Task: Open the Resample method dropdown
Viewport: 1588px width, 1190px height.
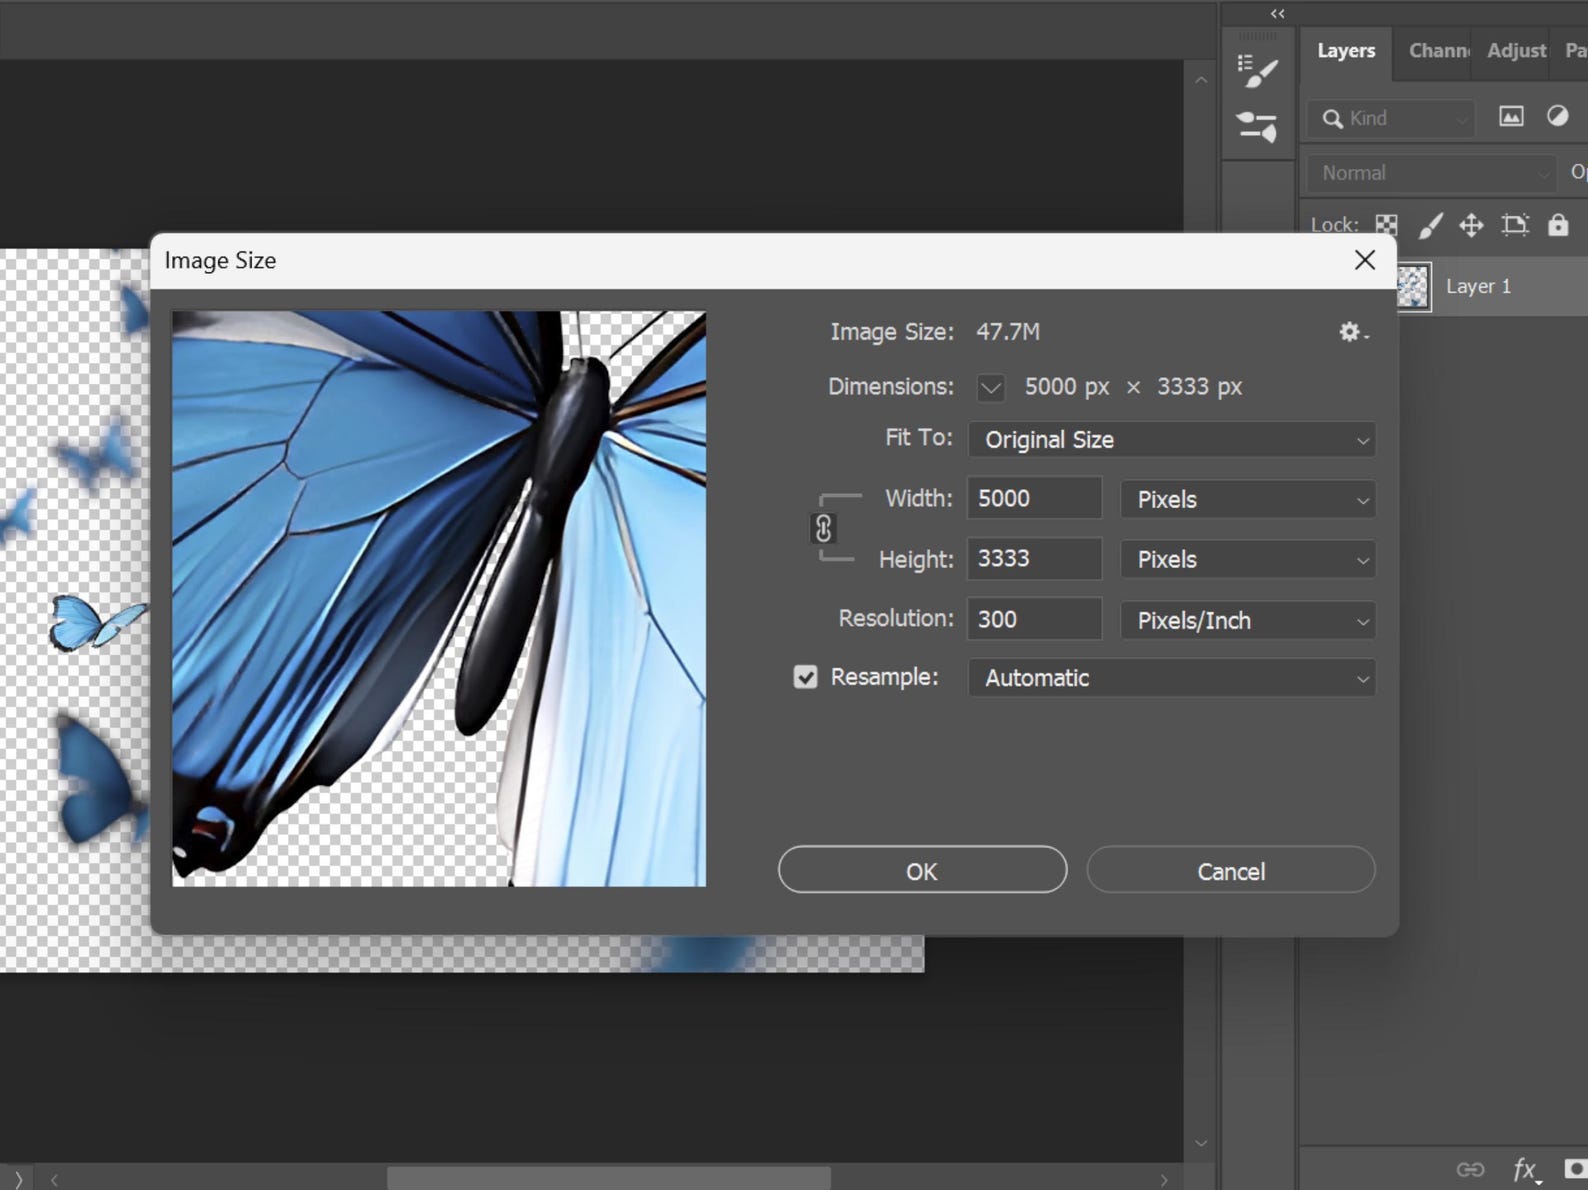Action: [1171, 678]
